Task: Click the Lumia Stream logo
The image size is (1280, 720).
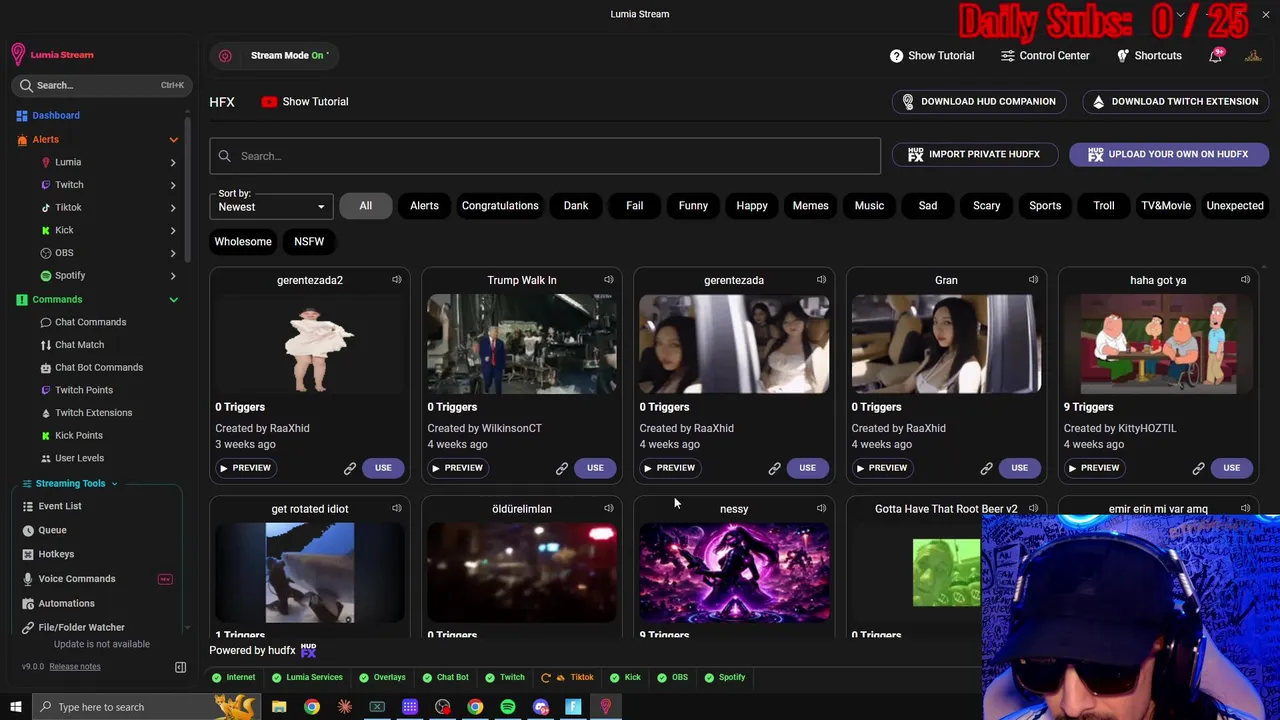Action: pyautogui.click(x=52, y=55)
